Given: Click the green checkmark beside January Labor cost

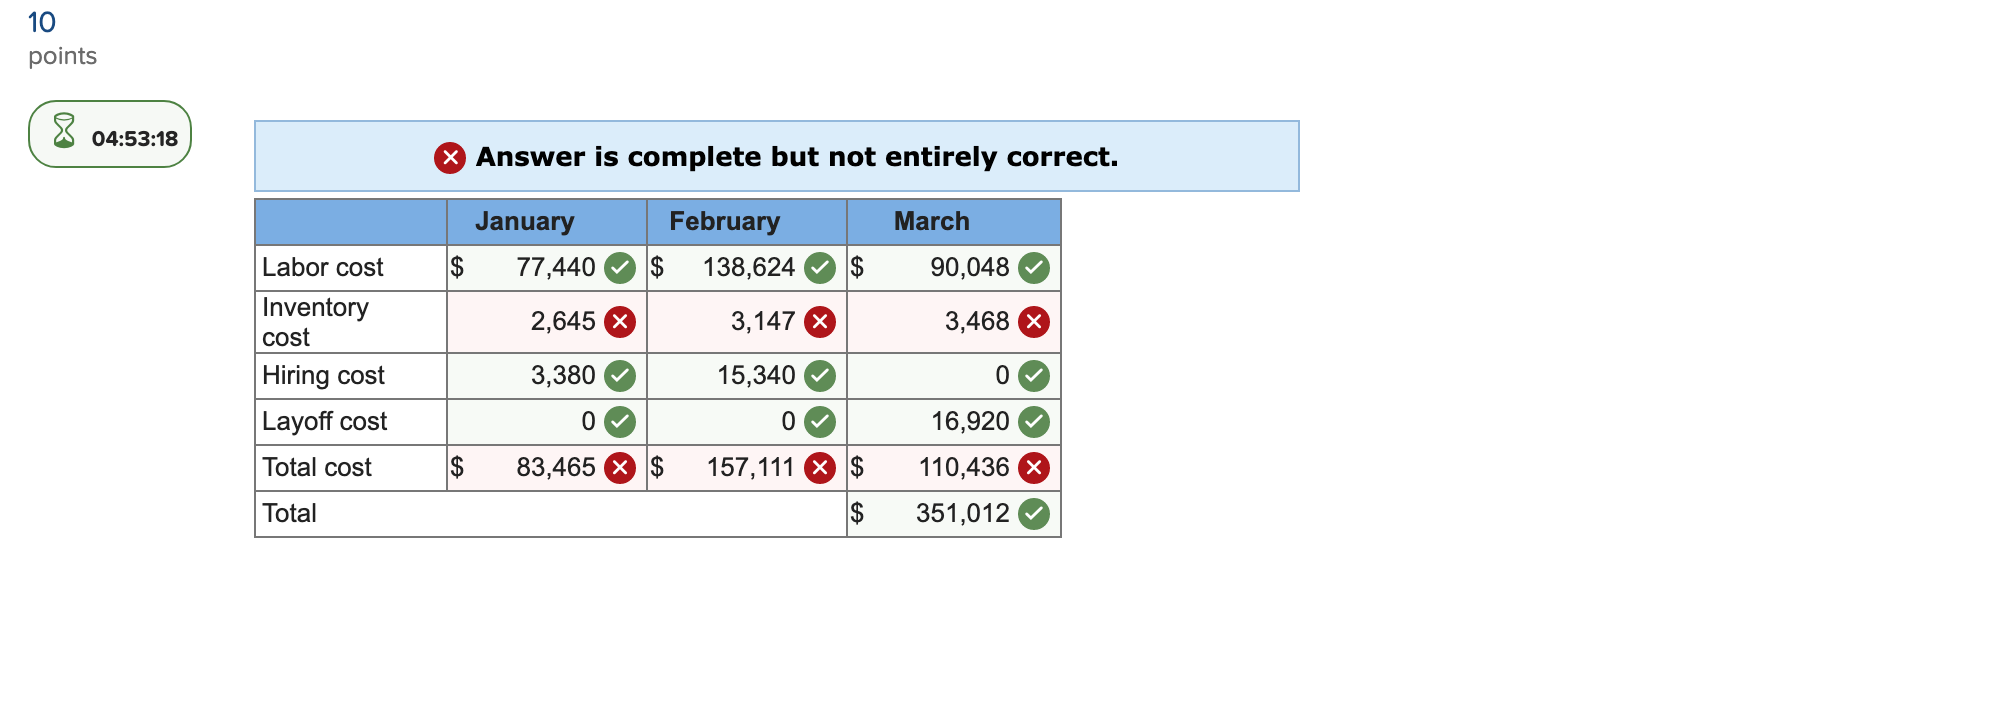Looking at the screenshot, I should pos(619,268).
